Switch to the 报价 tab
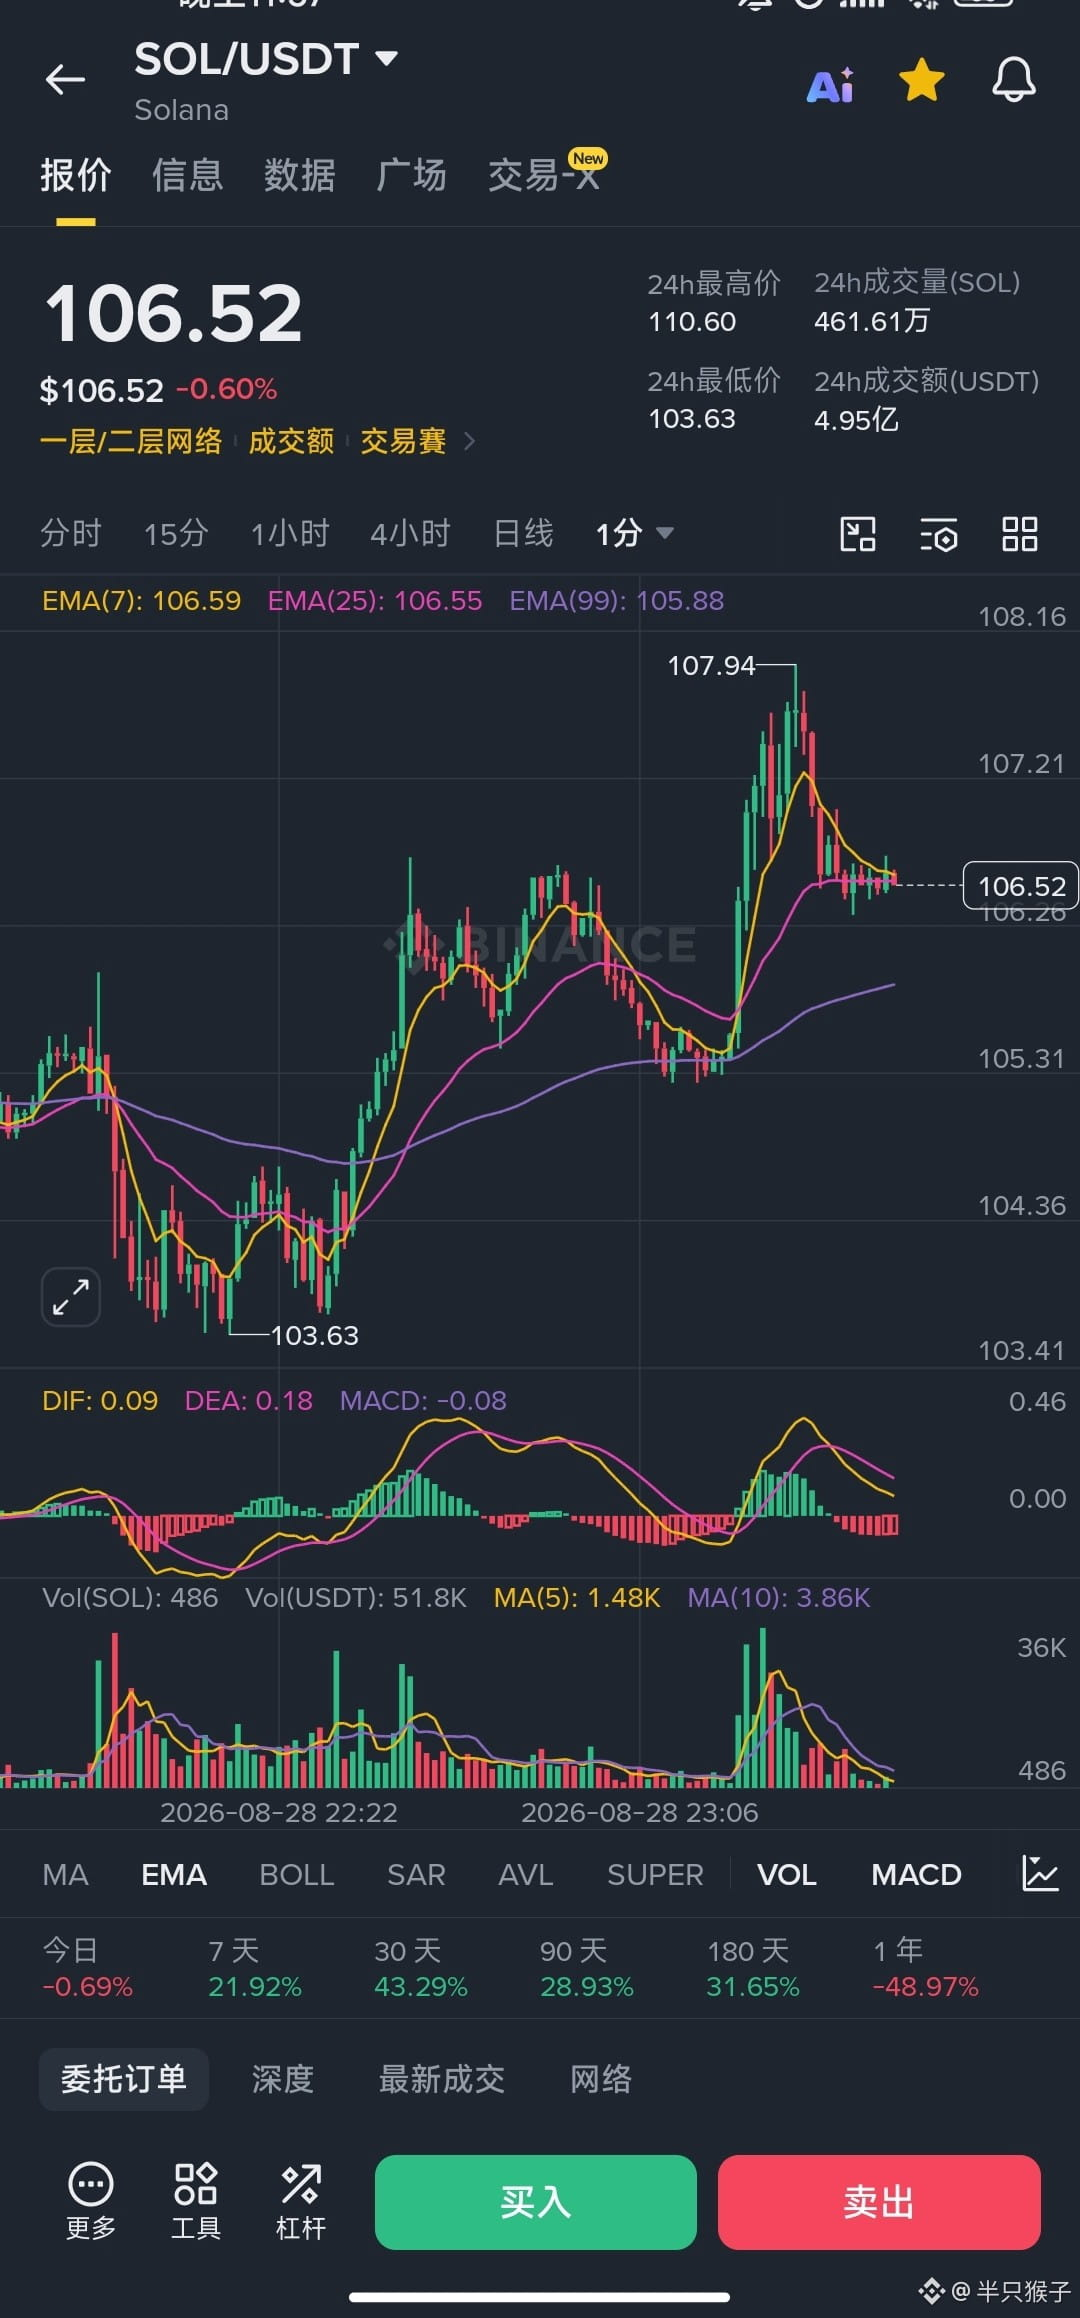 [76, 175]
